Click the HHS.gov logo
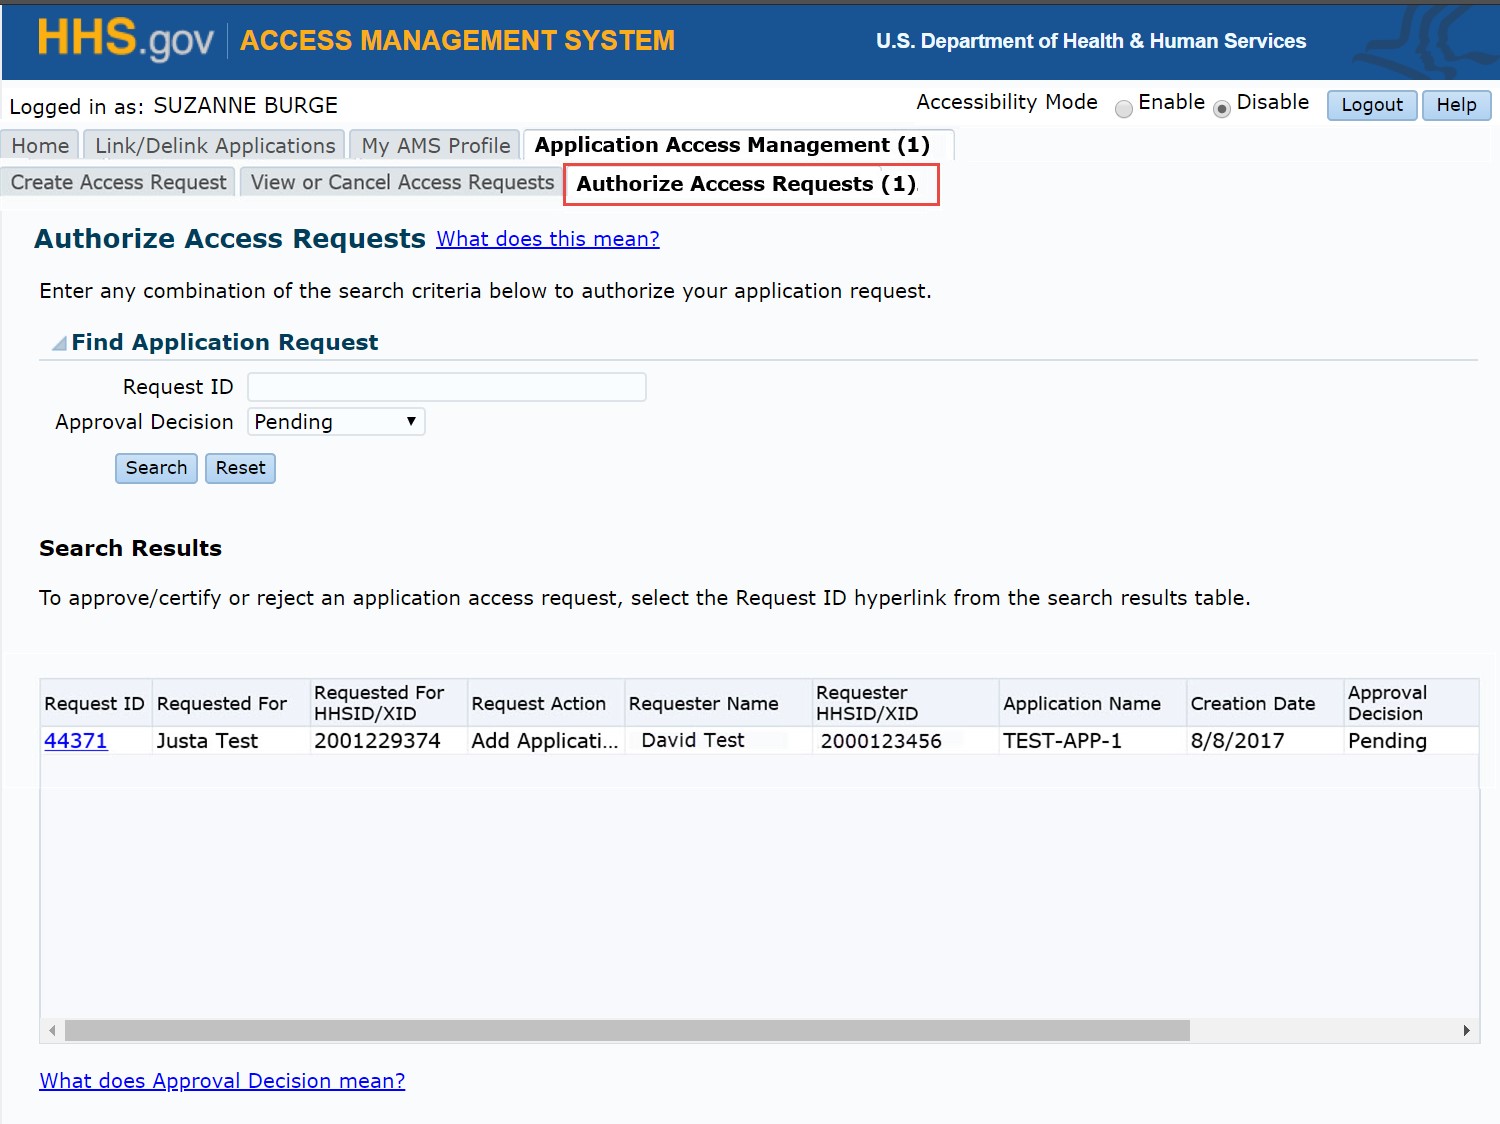This screenshot has height=1124, width=1500. coord(125,40)
